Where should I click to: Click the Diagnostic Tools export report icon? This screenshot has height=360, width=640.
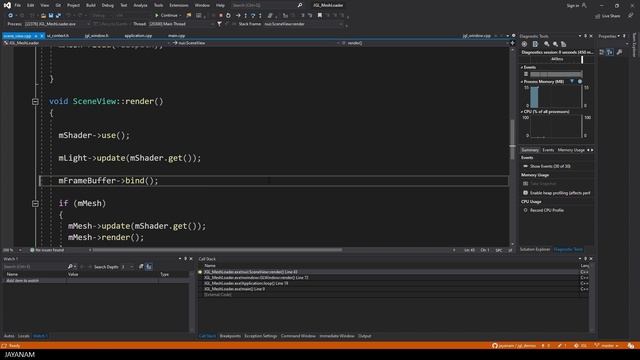(535, 44)
